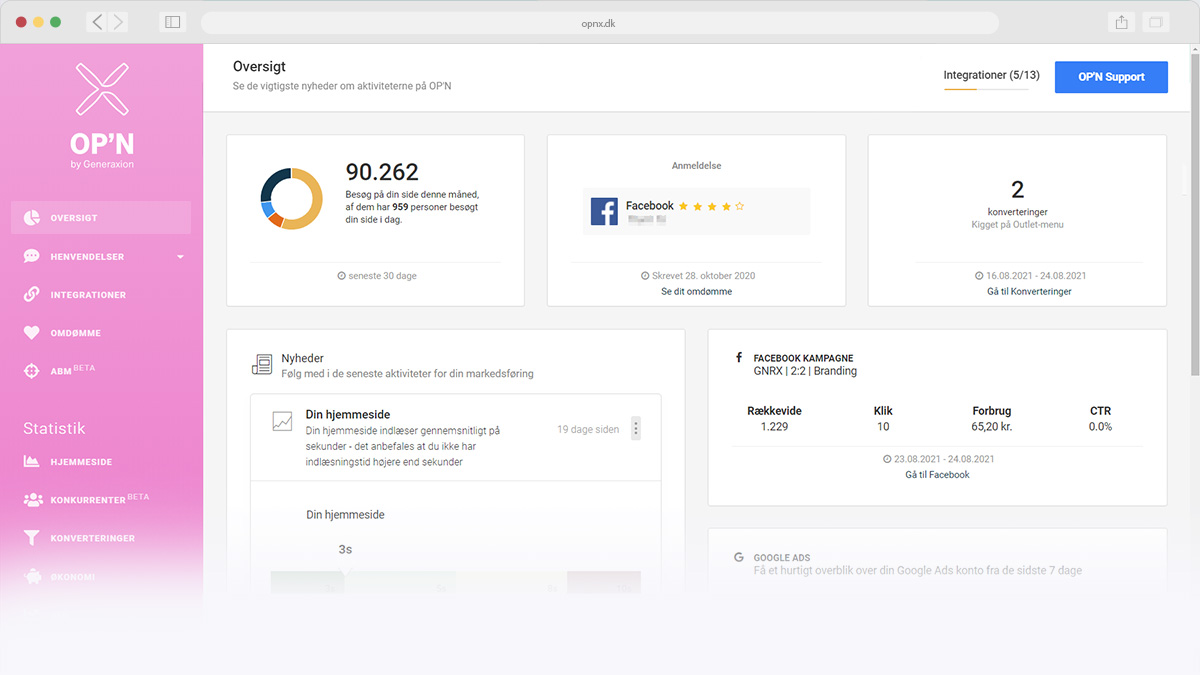The height and width of the screenshot is (675, 1200).
Task: Click the visitor donut chart
Action: click(x=291, y=198)
